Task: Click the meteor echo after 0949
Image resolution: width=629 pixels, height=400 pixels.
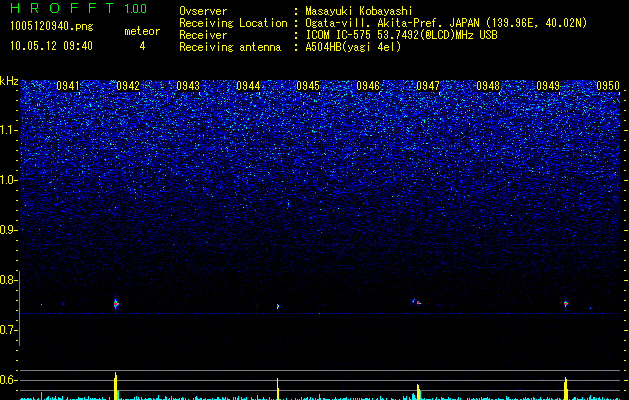Action: (x=566, y=304)
